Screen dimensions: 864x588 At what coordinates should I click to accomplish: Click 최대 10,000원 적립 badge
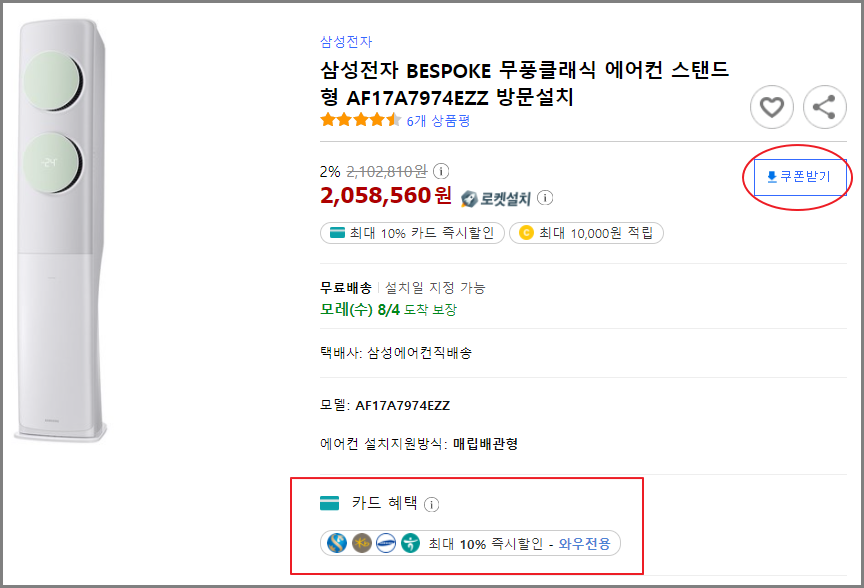[586, 233]
